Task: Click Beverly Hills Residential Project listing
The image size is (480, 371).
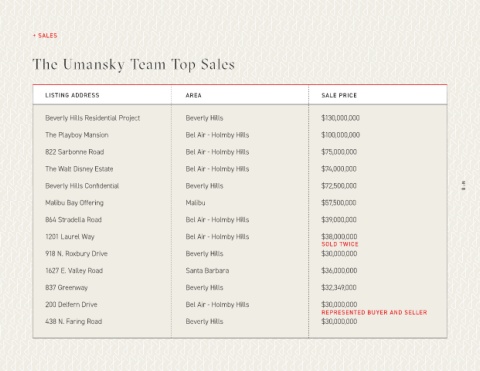Action: (93, 118)
